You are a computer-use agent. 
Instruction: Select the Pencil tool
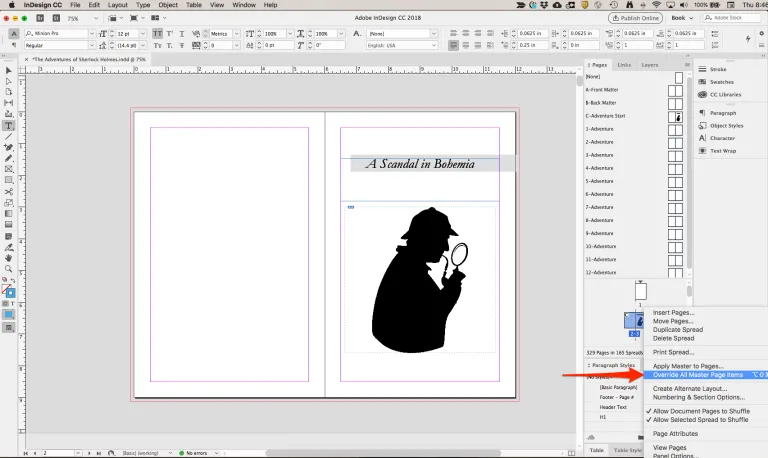8,158
